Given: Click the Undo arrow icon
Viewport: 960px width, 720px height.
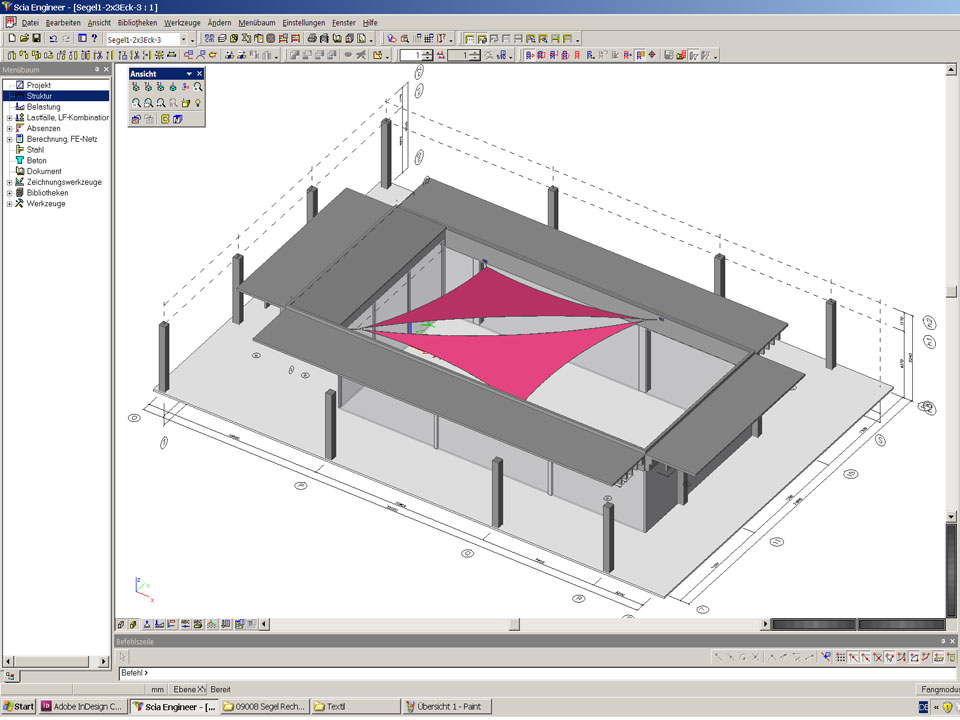Looking at the screenshot, I should tap(53, 39).
